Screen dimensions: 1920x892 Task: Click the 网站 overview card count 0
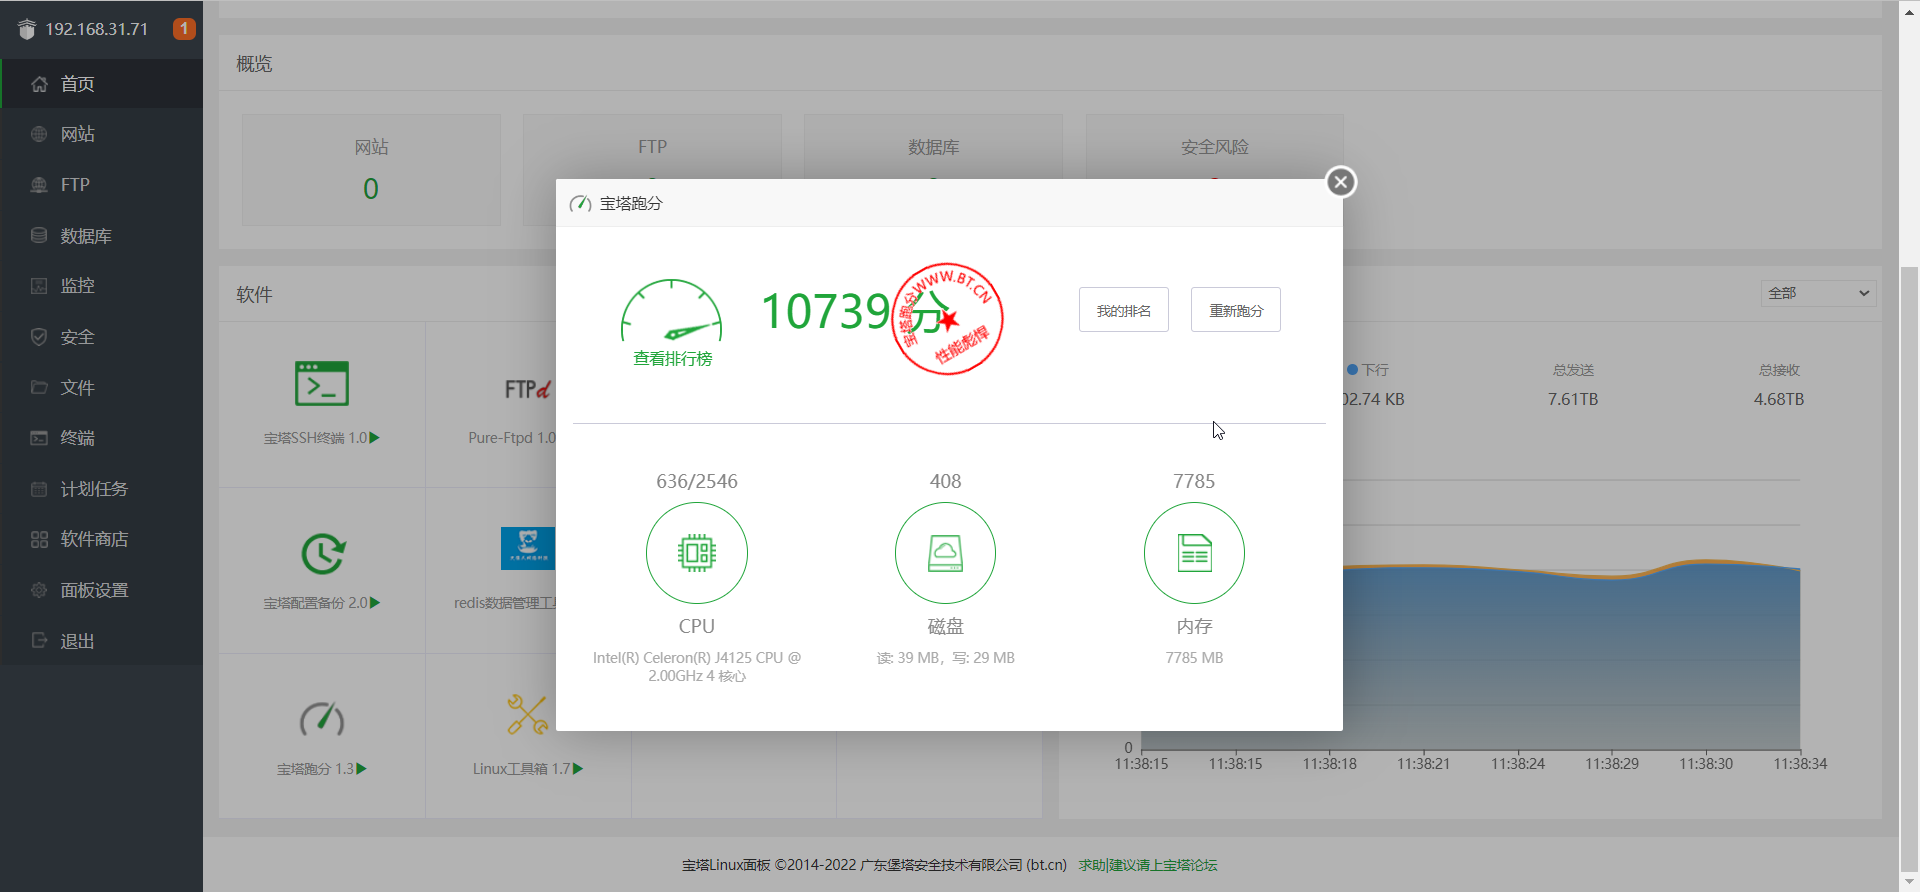tap(371, 189)
